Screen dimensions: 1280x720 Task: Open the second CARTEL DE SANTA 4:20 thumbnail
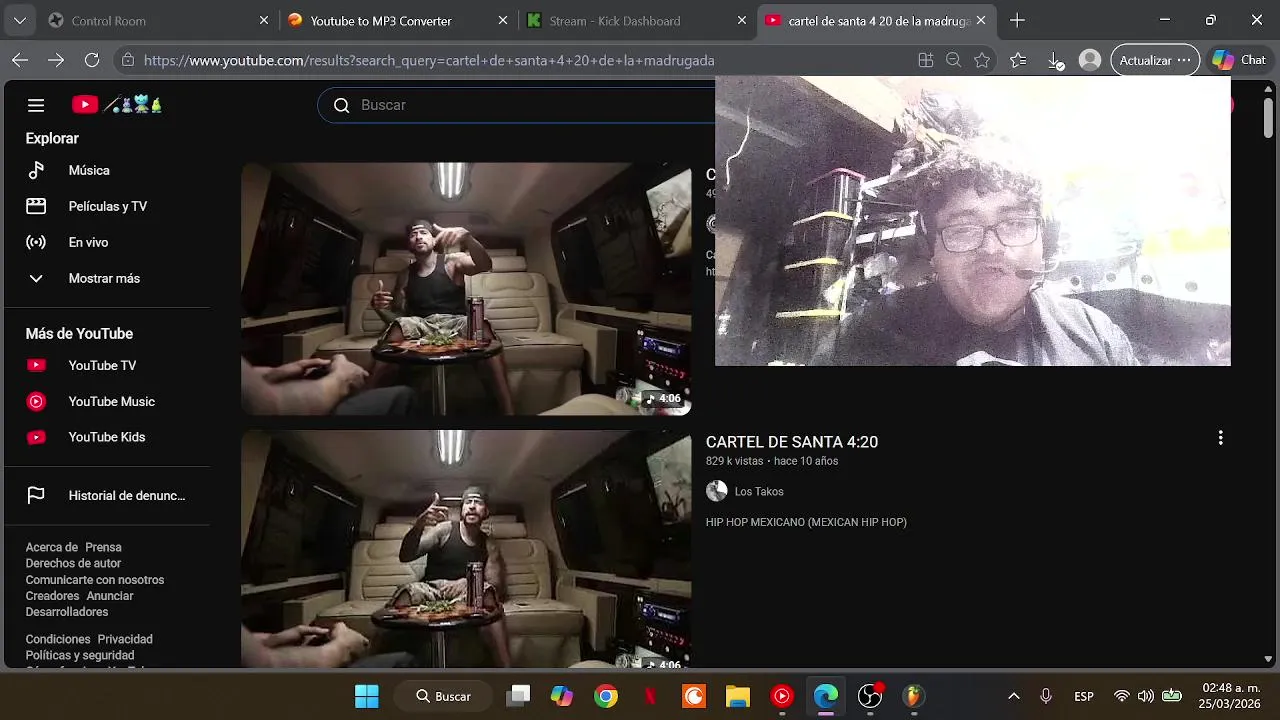466,549
